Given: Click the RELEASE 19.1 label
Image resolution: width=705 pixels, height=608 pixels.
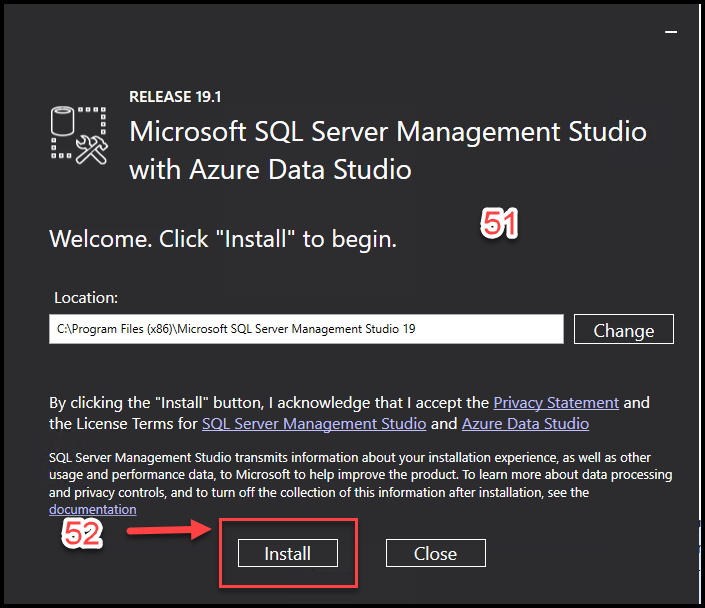Looking at the screenshot, I should [175, 97].
